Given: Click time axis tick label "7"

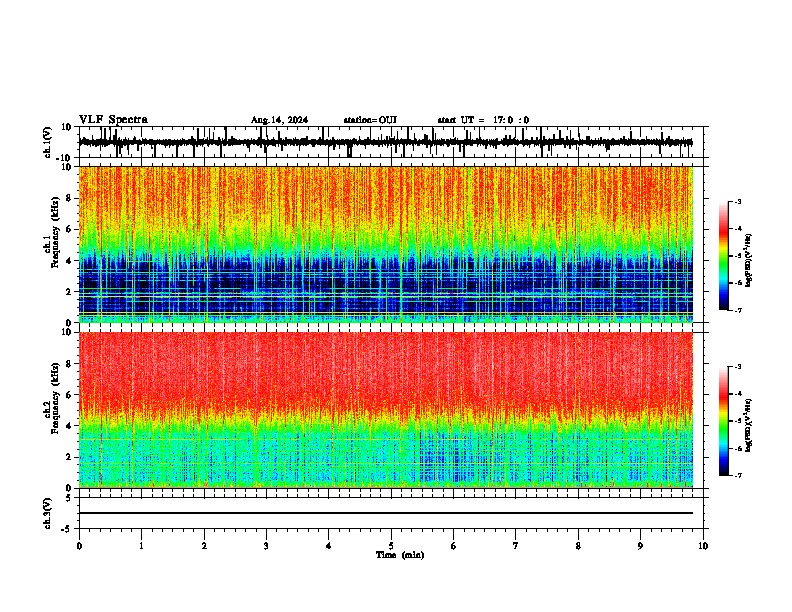Looking at the screenshot, I should 516,546.
